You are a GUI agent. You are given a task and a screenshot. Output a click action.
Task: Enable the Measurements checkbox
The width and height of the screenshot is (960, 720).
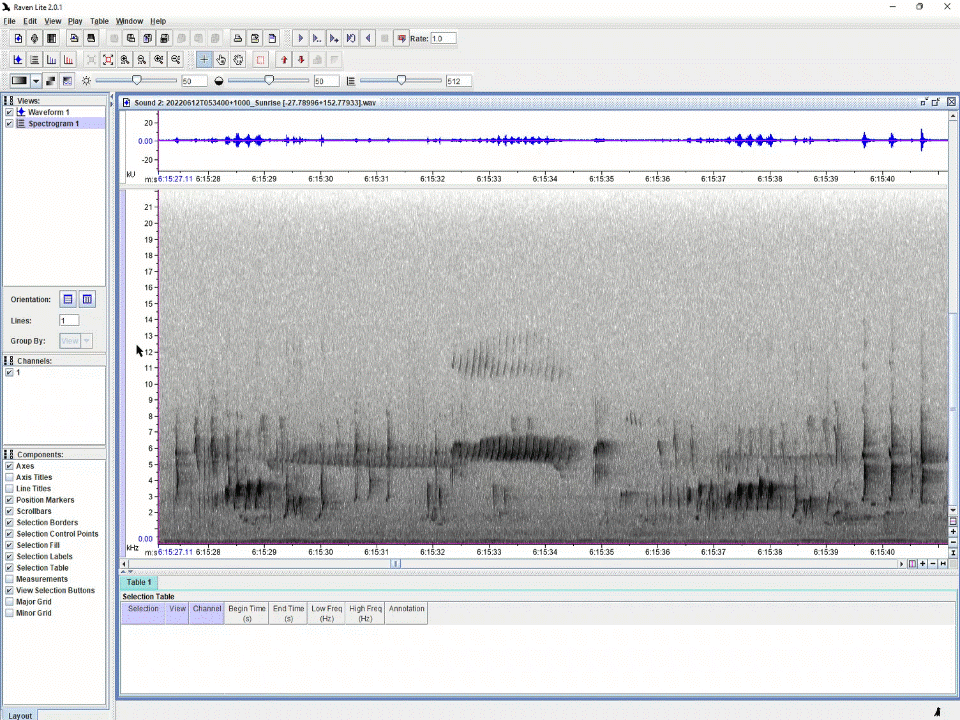pyautogui.click(x=9, y=579)
